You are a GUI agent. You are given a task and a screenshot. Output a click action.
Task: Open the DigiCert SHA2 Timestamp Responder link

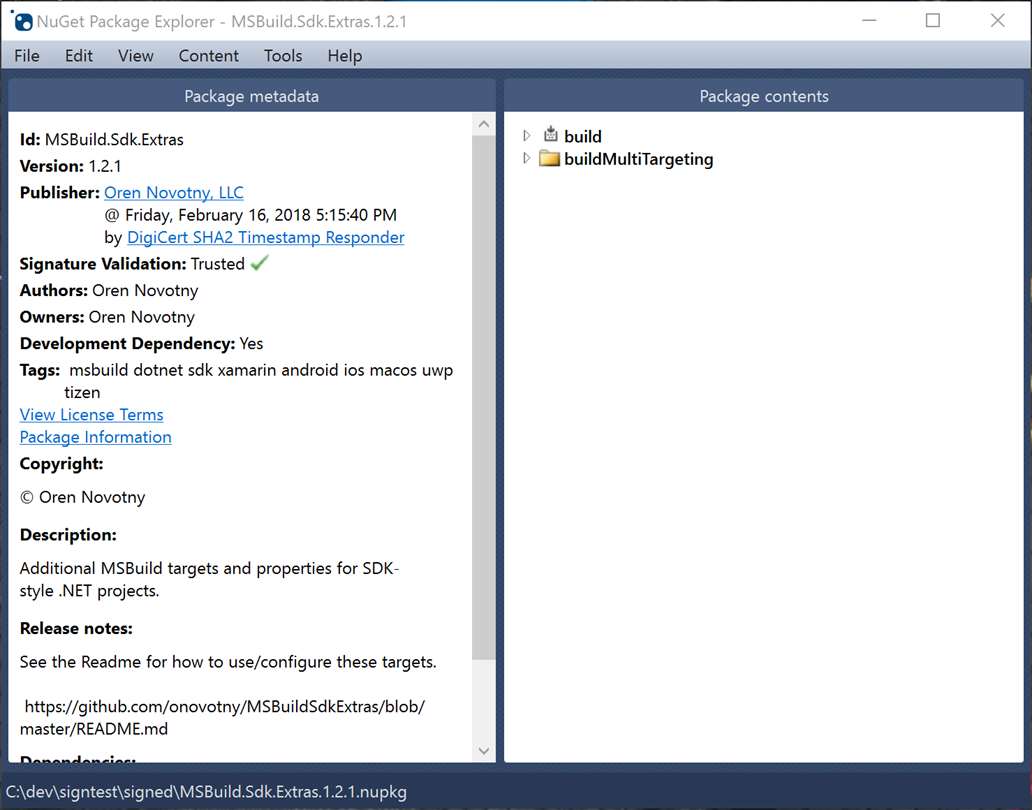click(265, 237)
